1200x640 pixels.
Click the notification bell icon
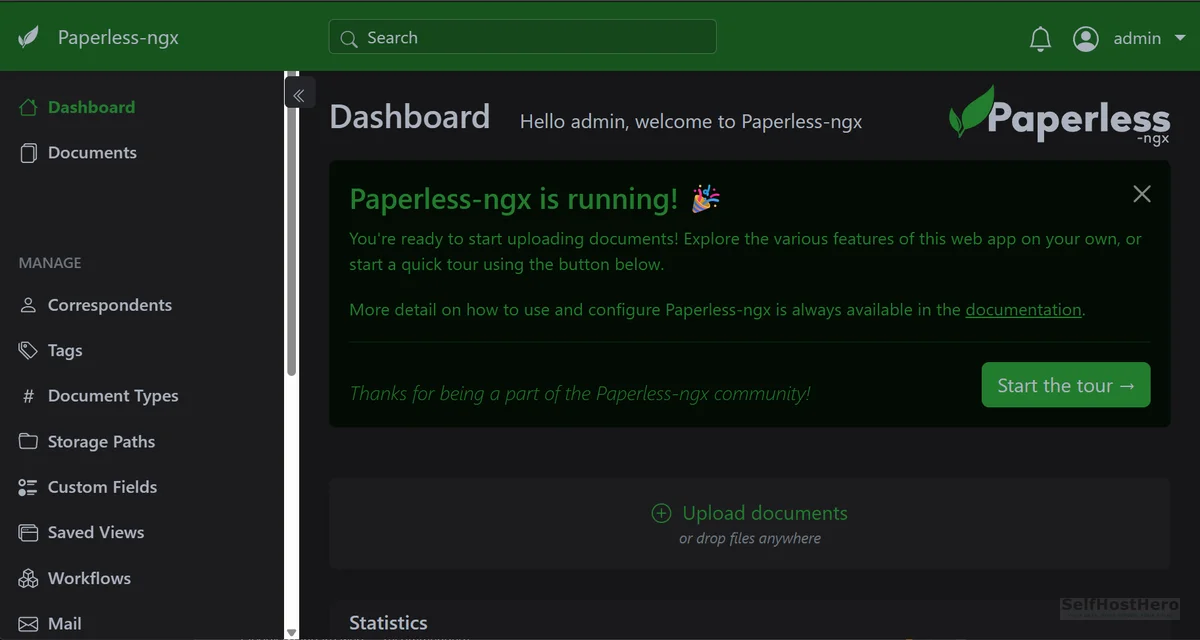pyautogui.click(x=1040, y=38)
